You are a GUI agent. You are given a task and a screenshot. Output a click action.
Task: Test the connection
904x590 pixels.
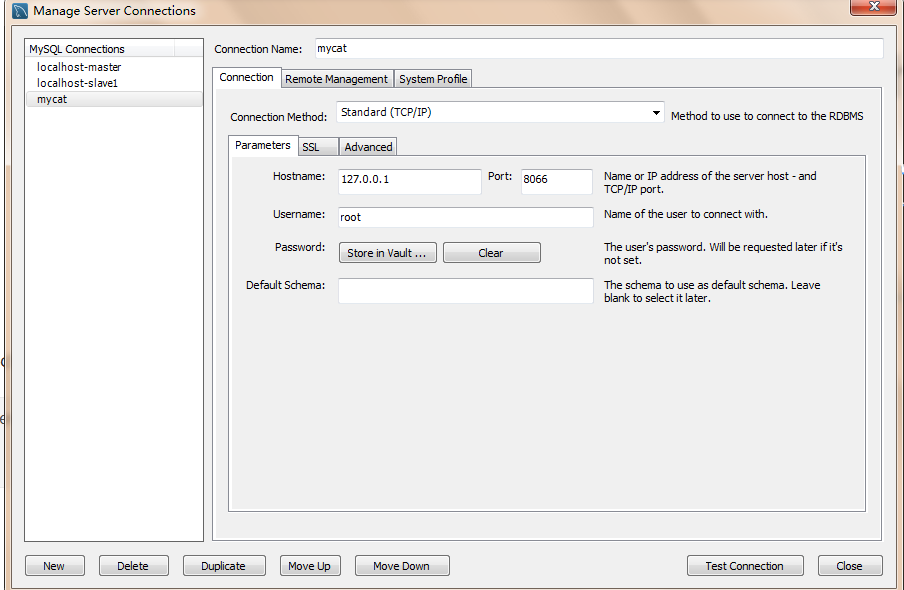[745, 566]
